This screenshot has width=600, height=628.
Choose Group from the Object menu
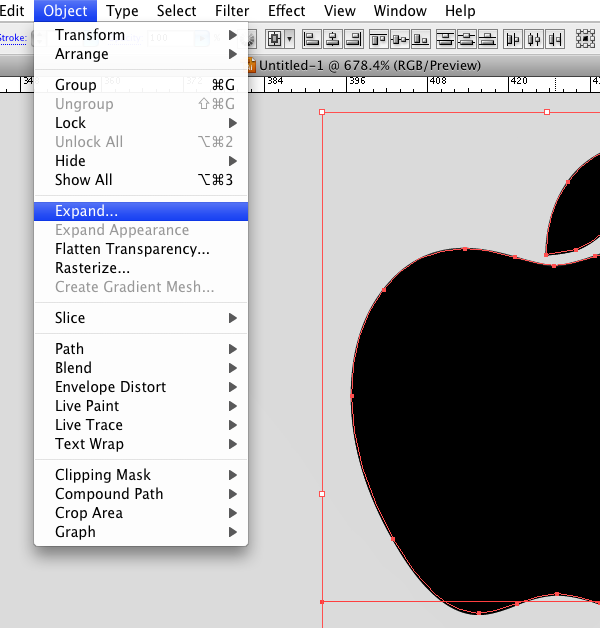[x=141, y=85]
